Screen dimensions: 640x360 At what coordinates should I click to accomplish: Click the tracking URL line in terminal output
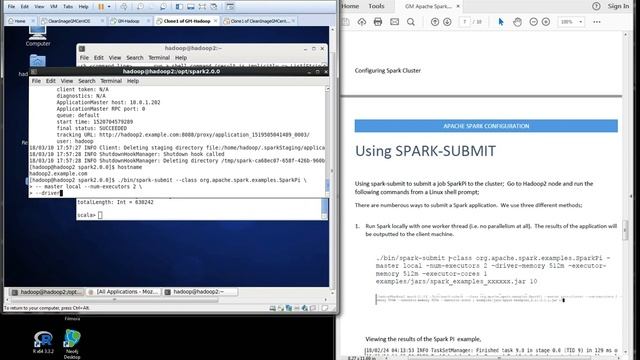click(182, 135)
